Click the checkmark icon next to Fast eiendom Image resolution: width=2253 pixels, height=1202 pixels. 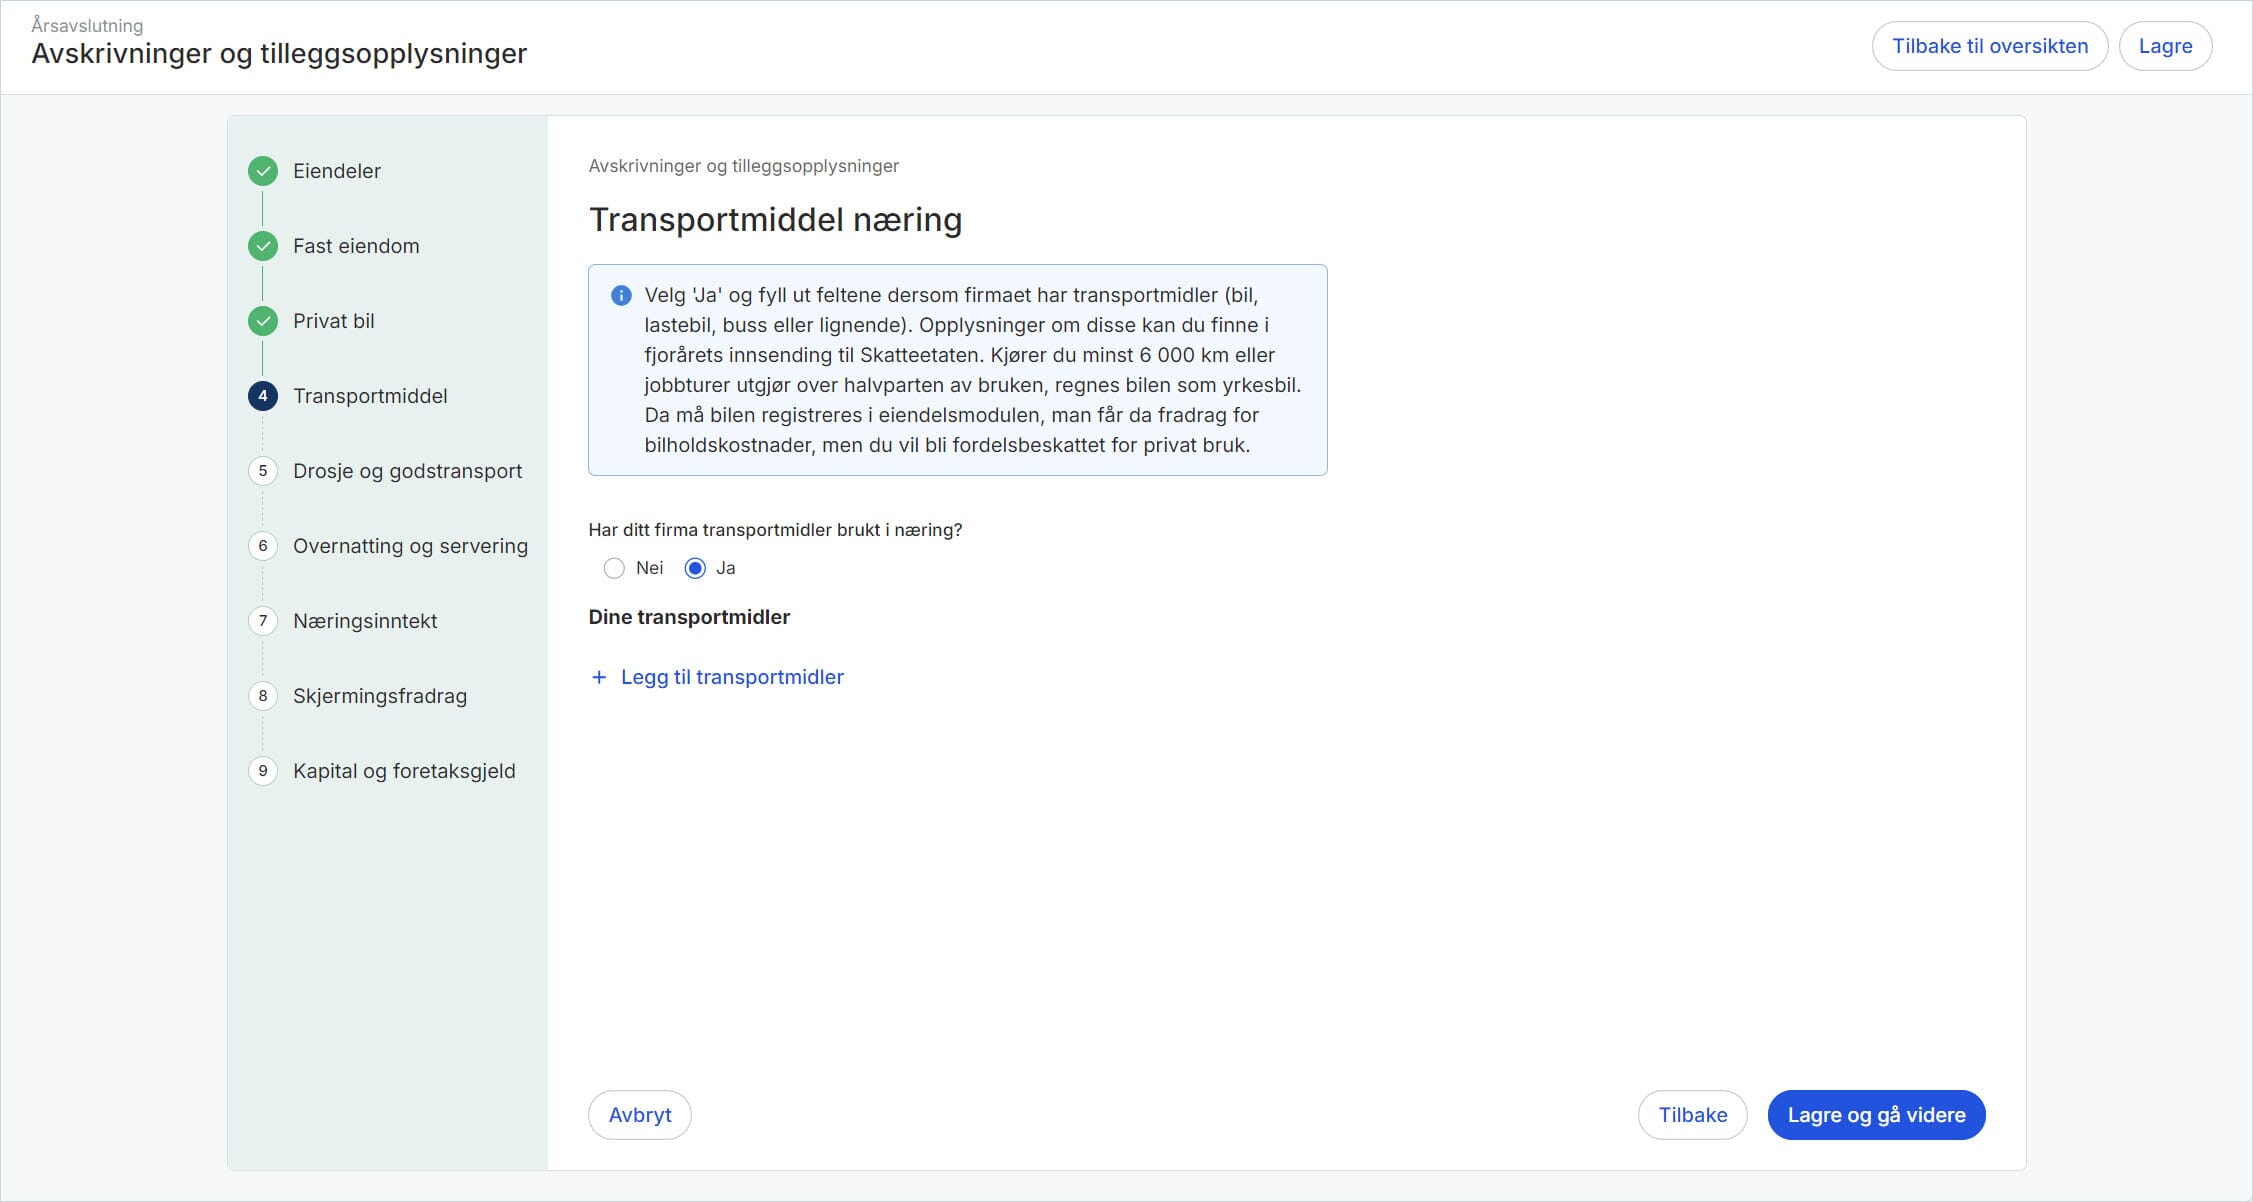click(x=262, y=246)
